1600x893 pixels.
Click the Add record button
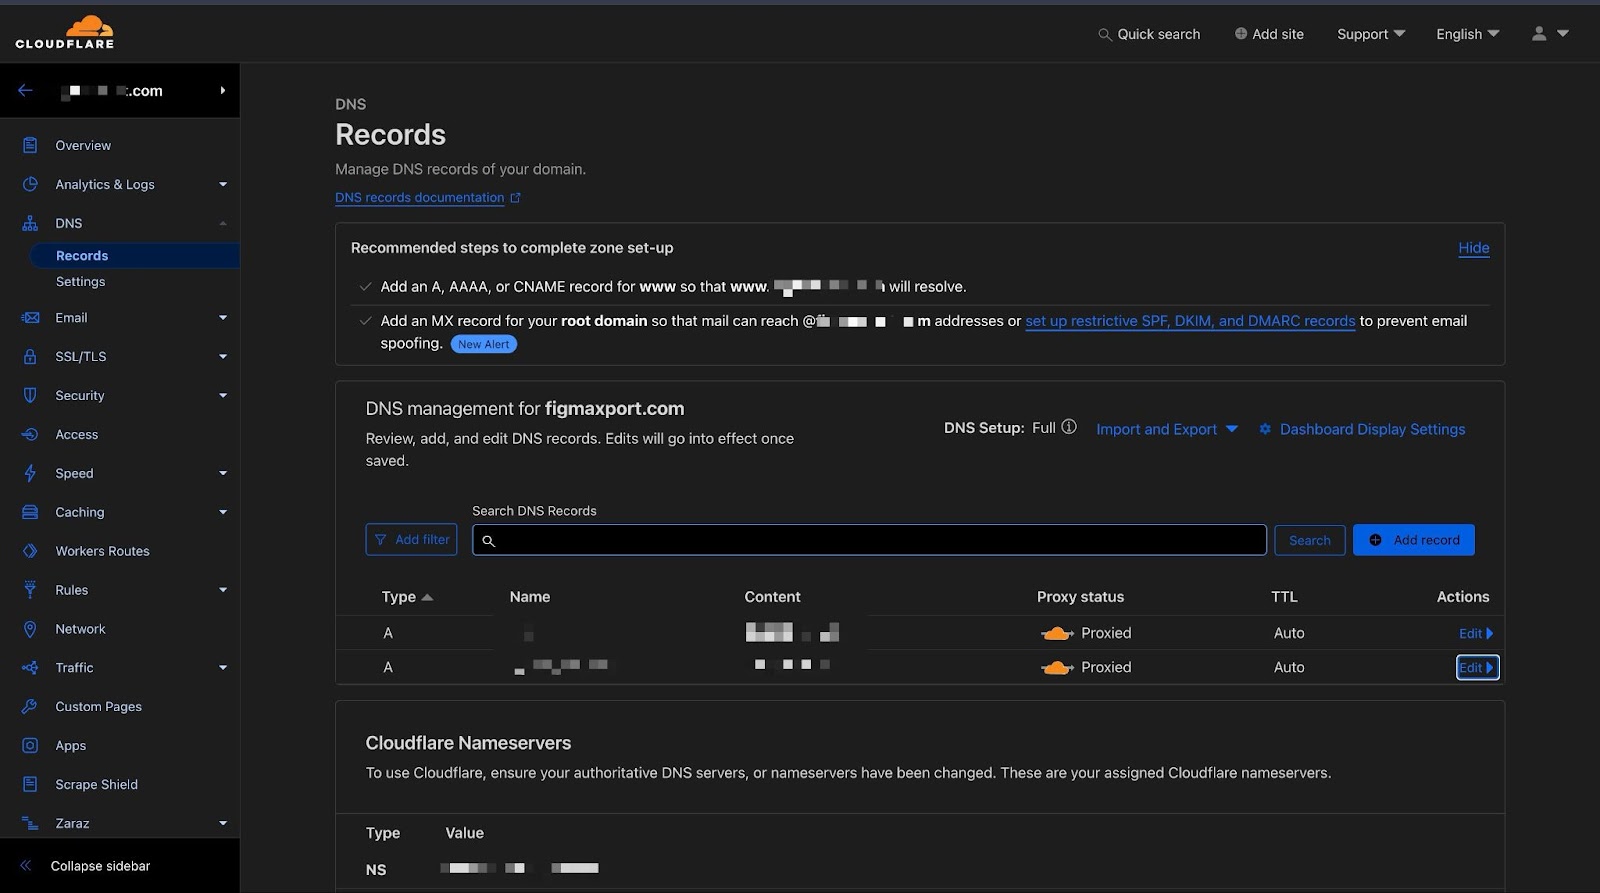point(1413,540)
